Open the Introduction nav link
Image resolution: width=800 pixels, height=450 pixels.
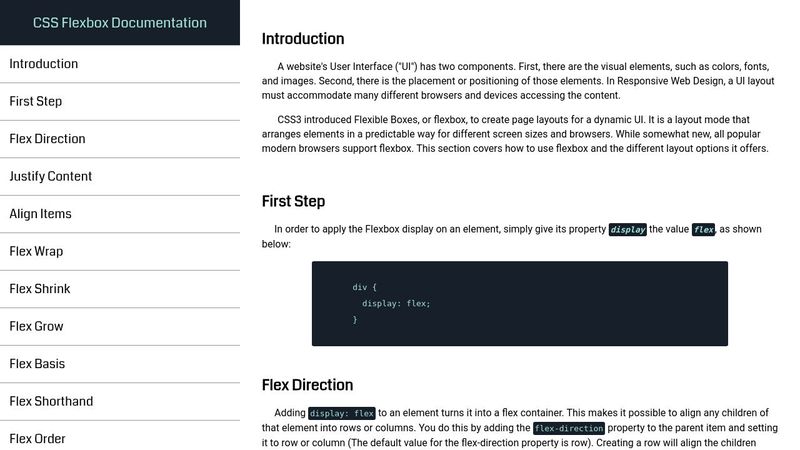click(120, 64)
